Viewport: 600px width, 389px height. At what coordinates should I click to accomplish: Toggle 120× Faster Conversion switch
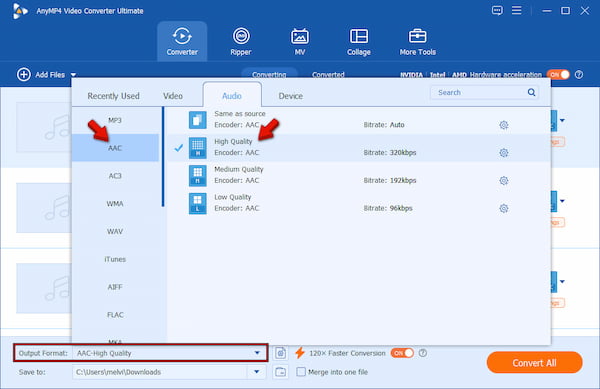pyautogui.click(x=402, y=353)
